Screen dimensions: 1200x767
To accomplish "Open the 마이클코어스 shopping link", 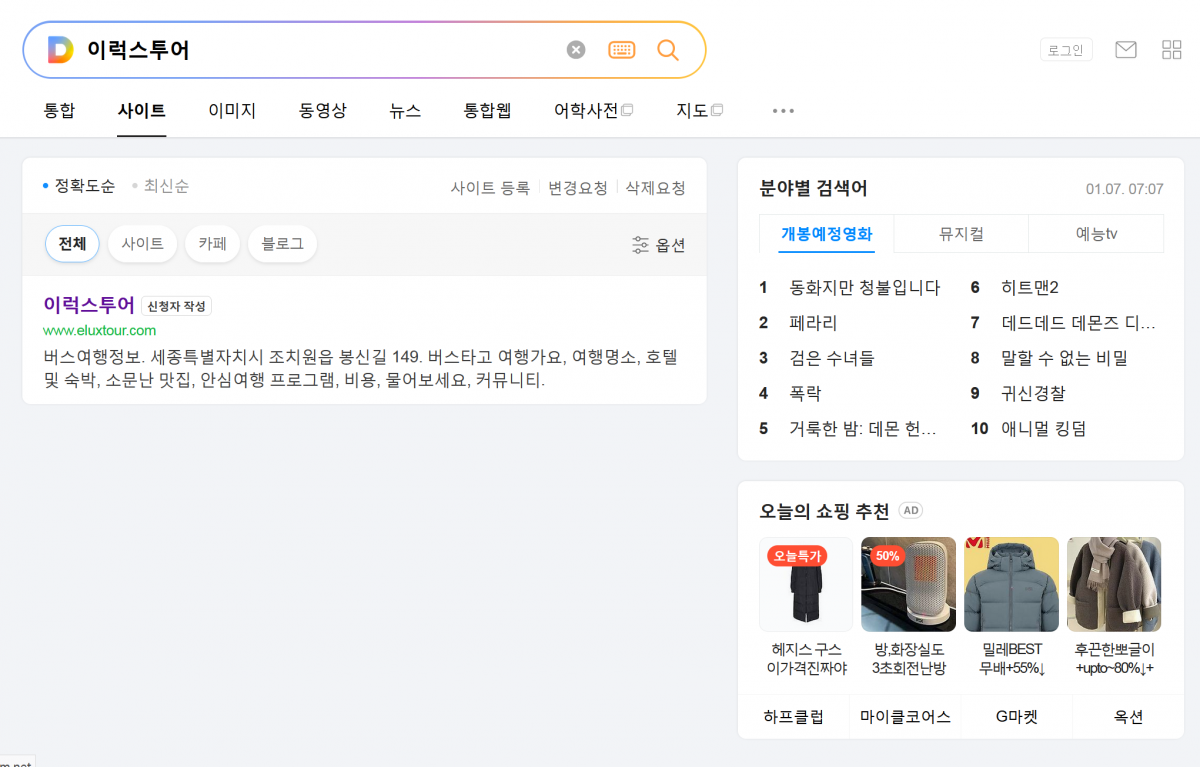I will [x=905, y=717].
